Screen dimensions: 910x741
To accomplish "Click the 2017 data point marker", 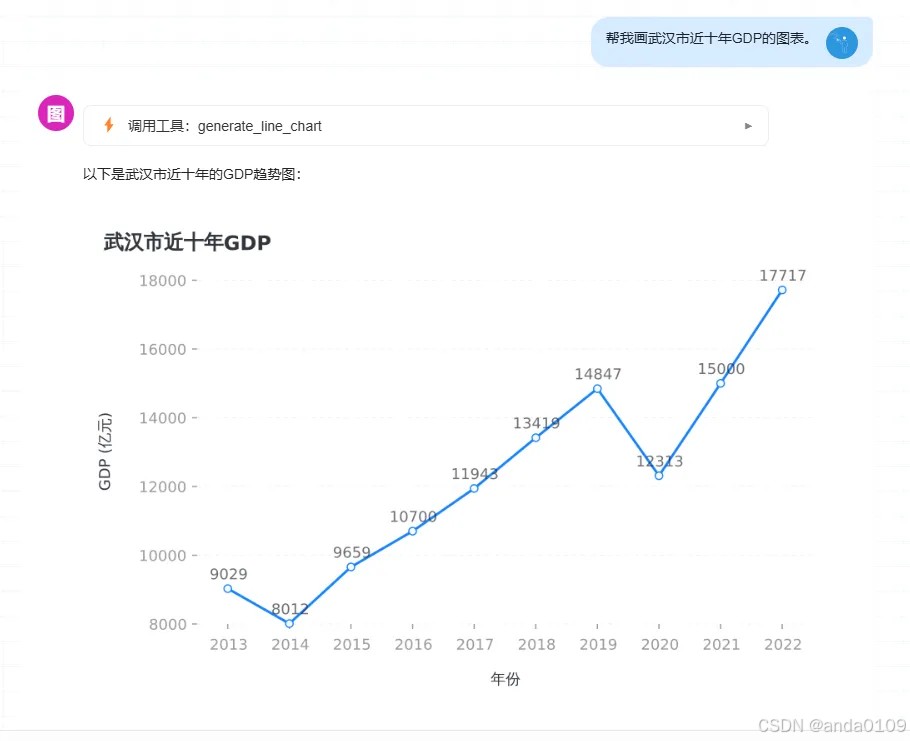I will point(474,489).
